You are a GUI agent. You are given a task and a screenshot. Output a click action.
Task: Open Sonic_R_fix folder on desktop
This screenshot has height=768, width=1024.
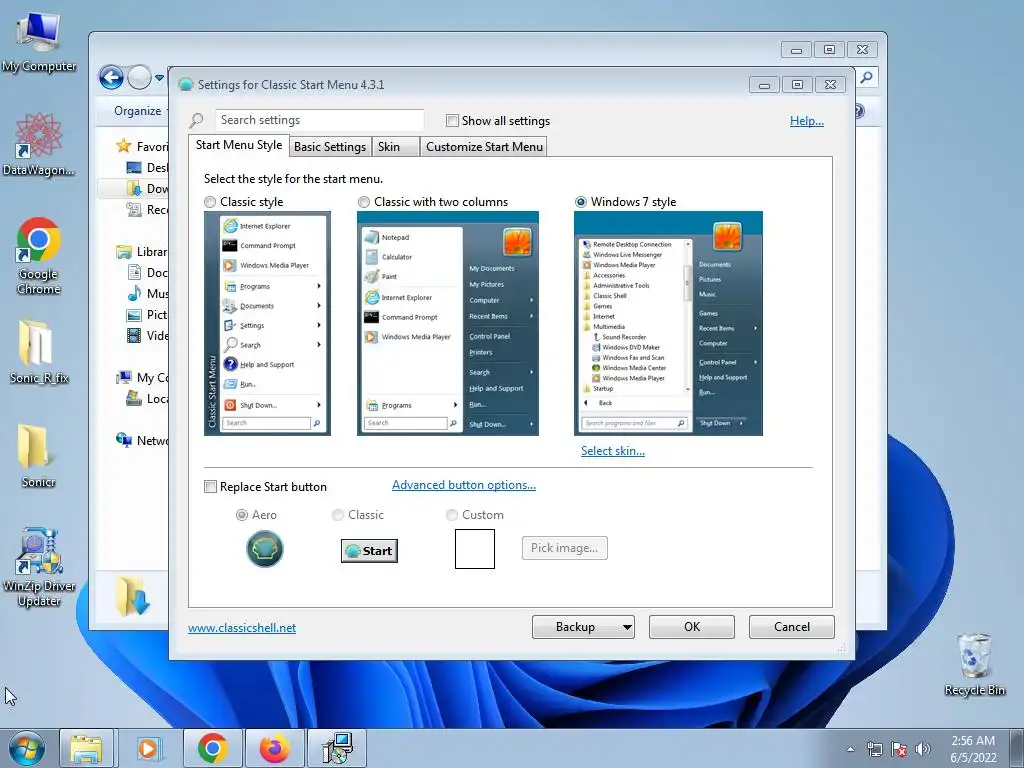coord(39,351)
